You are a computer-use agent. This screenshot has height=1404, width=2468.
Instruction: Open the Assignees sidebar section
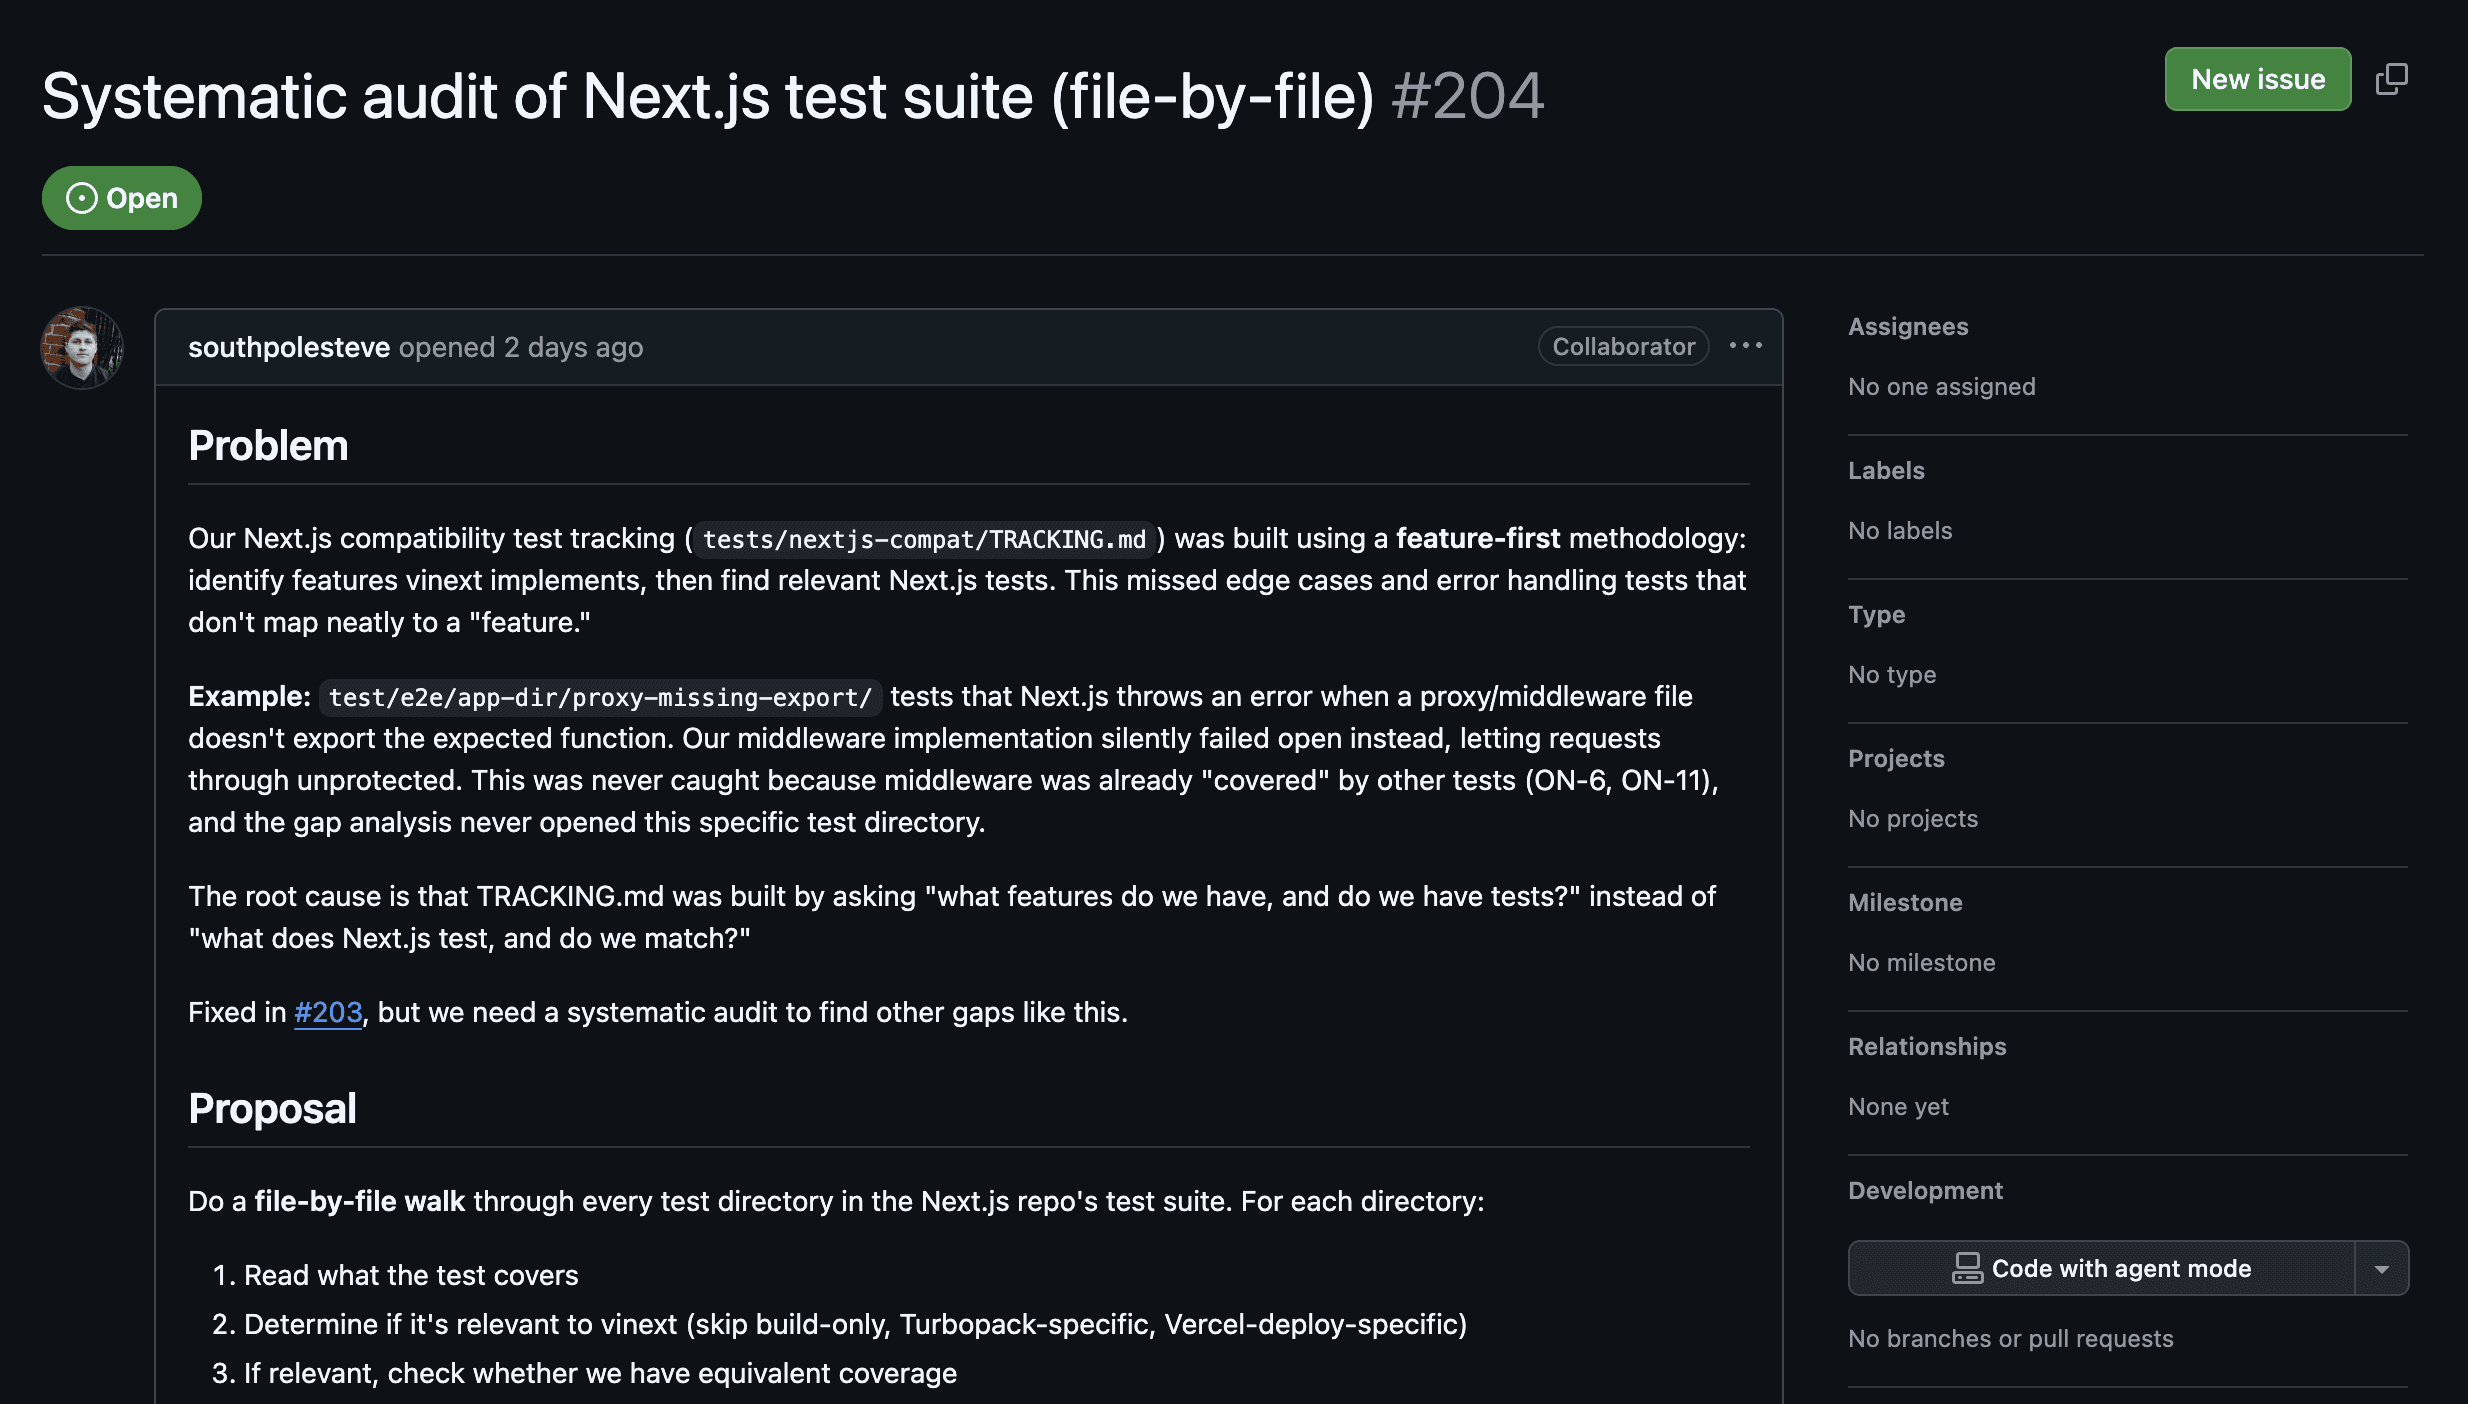(x=1908, y=327)
